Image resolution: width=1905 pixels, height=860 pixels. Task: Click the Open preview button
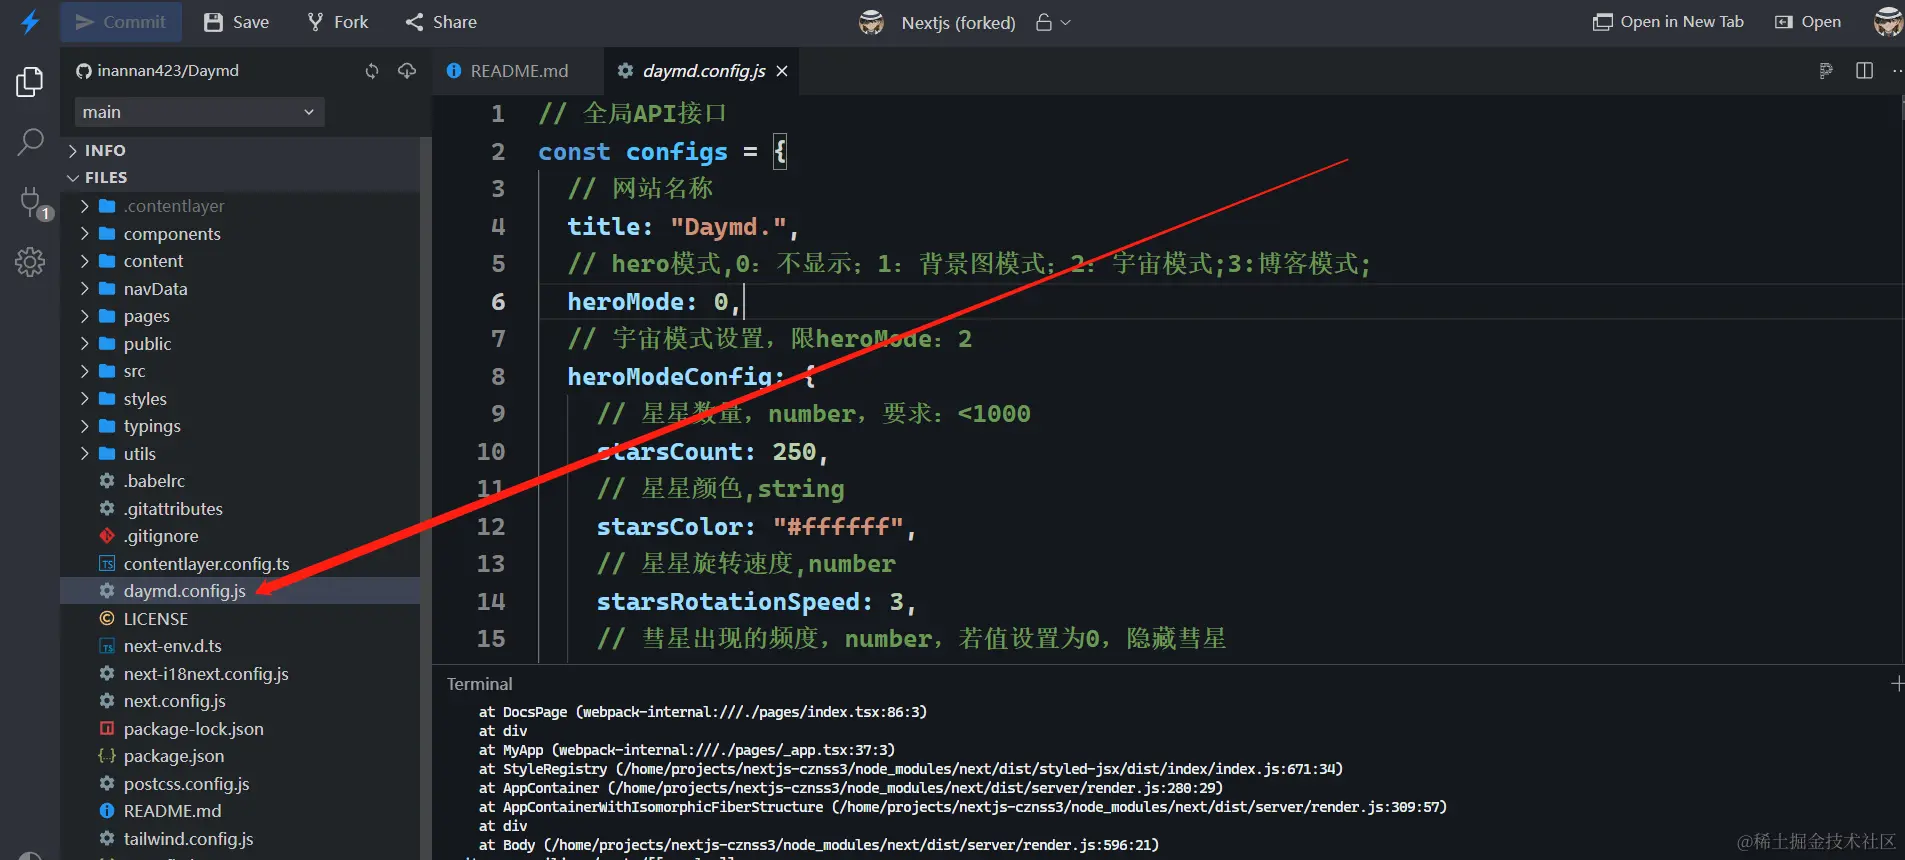tap(1808, 22)
